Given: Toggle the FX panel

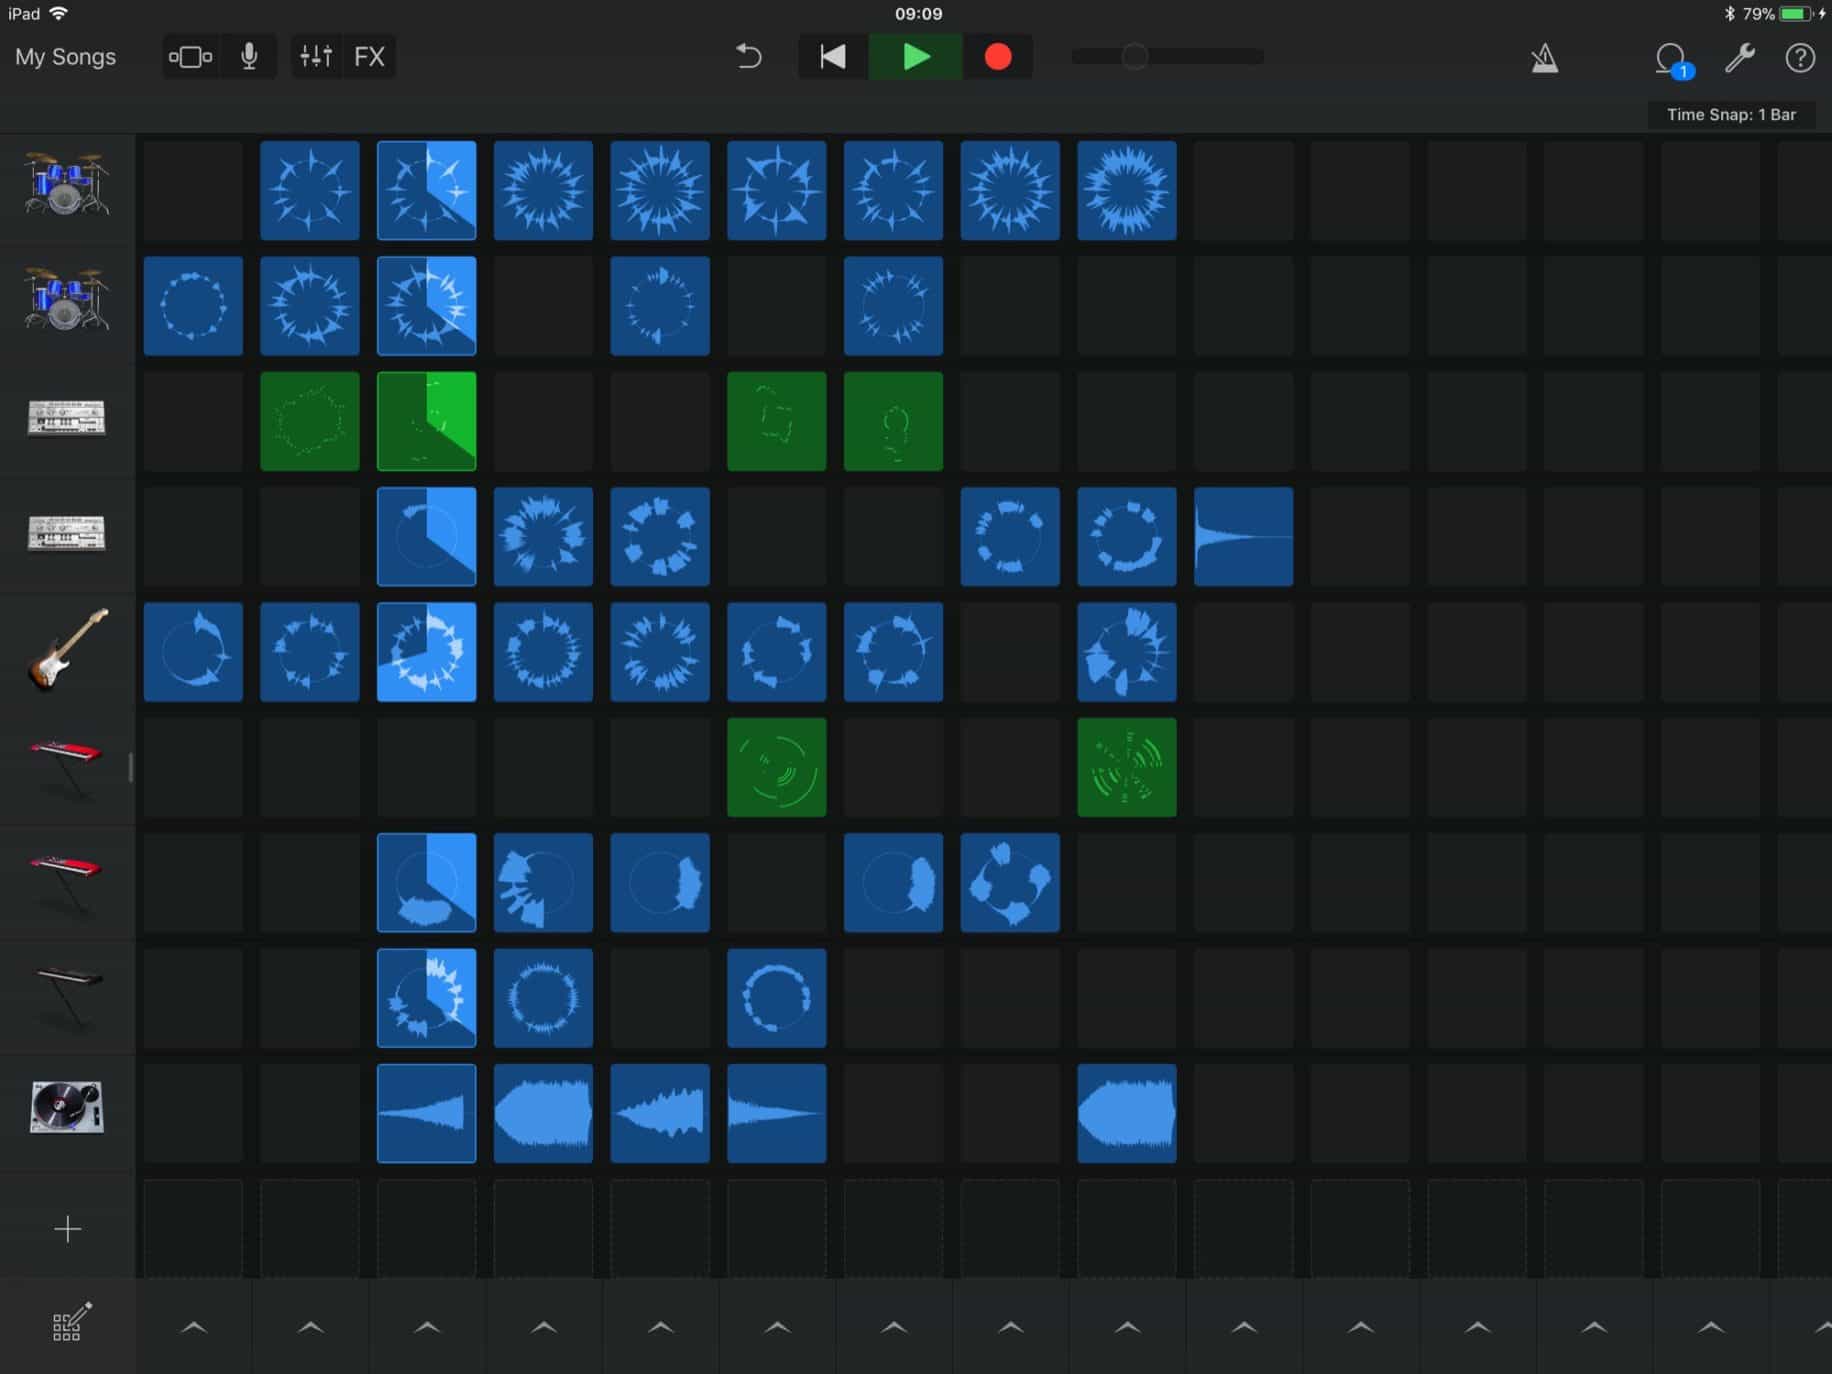Looking at the screenshot, I should pos(369,57).
